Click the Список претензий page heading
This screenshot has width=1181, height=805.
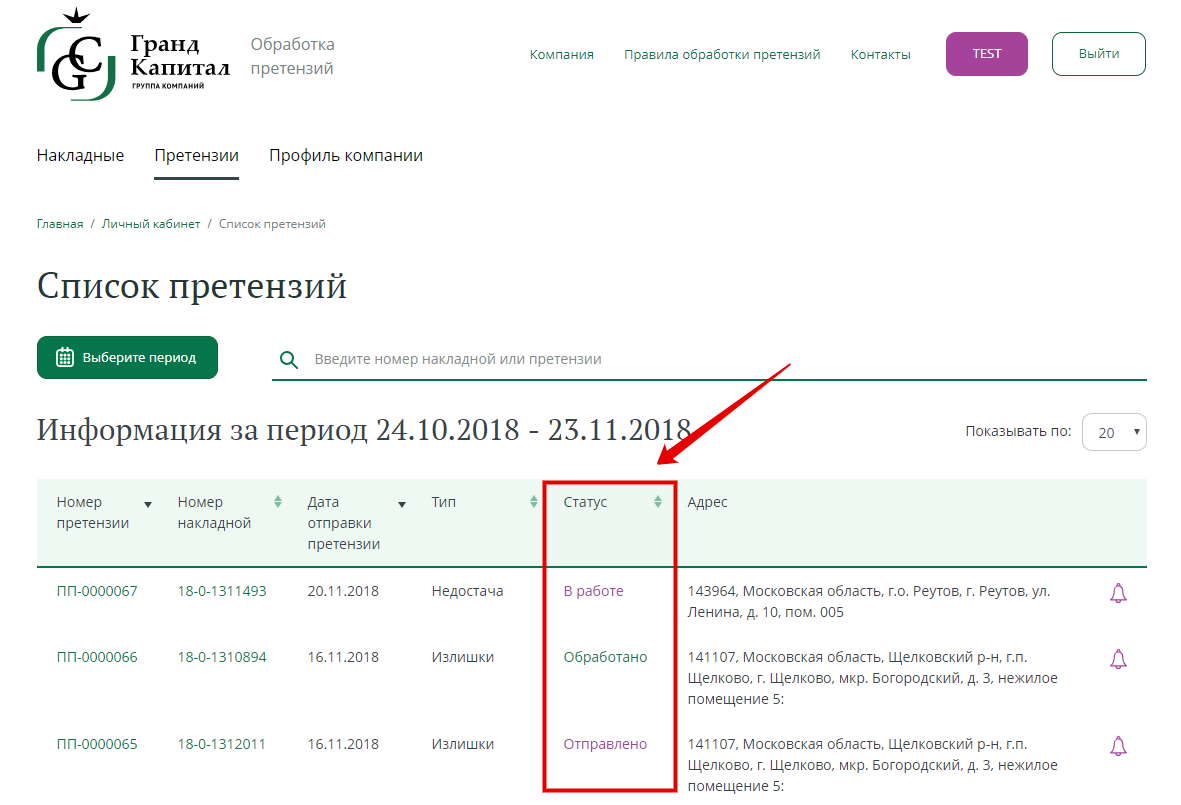(191, 286)
